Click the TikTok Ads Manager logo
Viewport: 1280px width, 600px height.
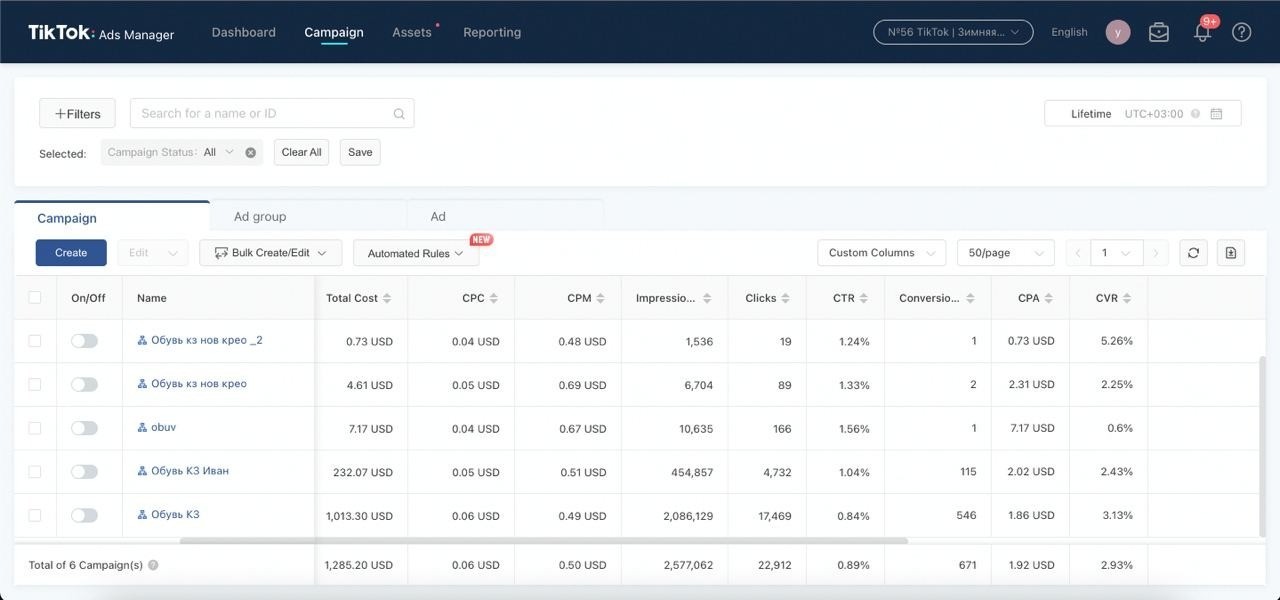pyautogui.click(x=101, y=33)
